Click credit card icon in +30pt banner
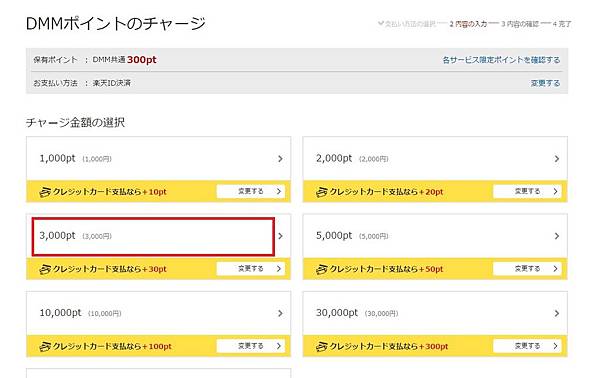 tap(45, 269)
